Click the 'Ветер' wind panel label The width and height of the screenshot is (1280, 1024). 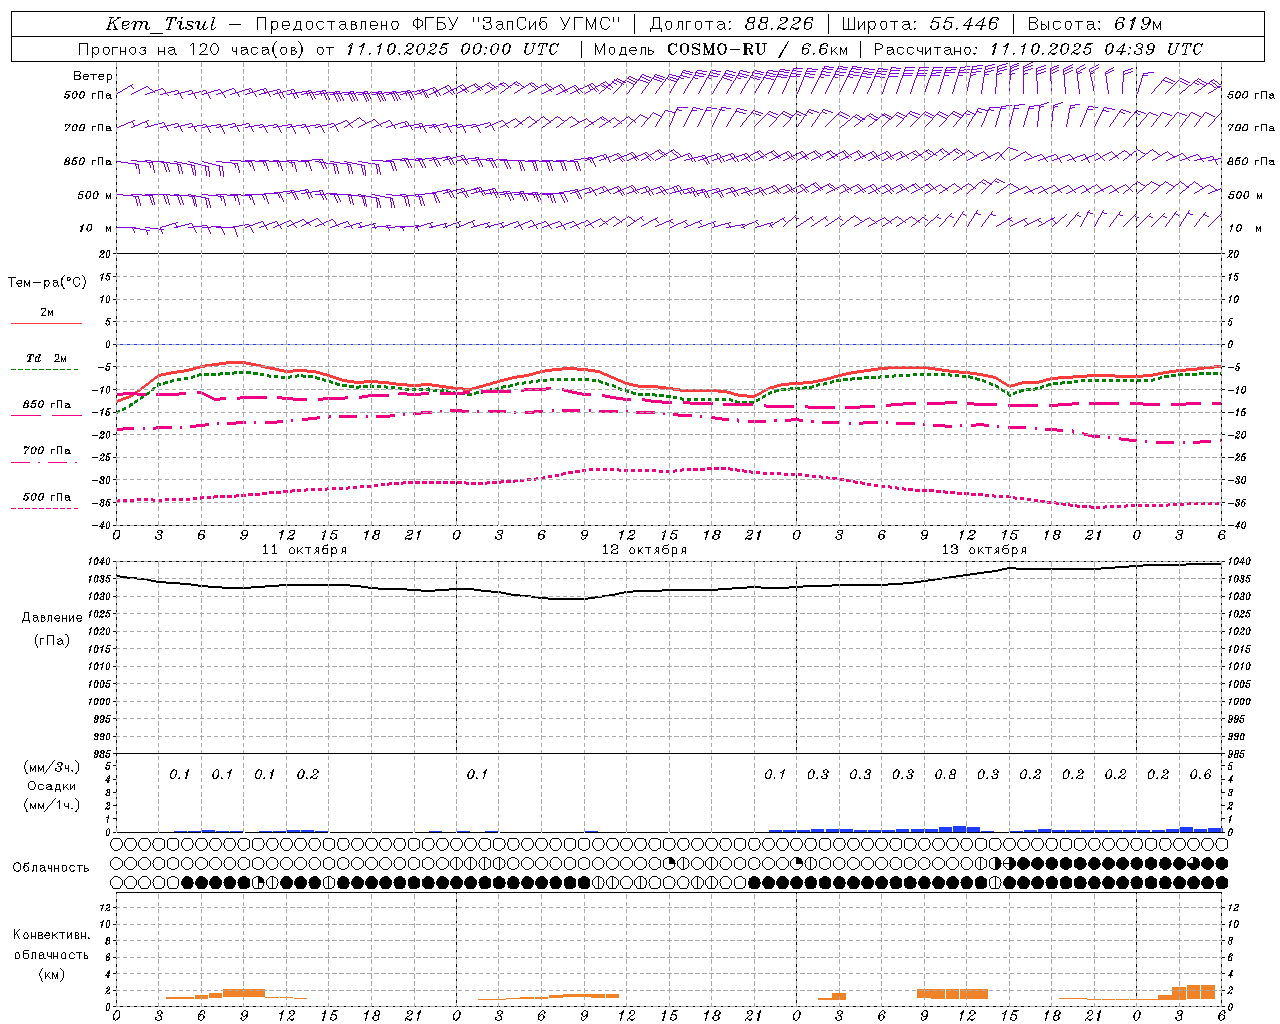tap(93, 76)
